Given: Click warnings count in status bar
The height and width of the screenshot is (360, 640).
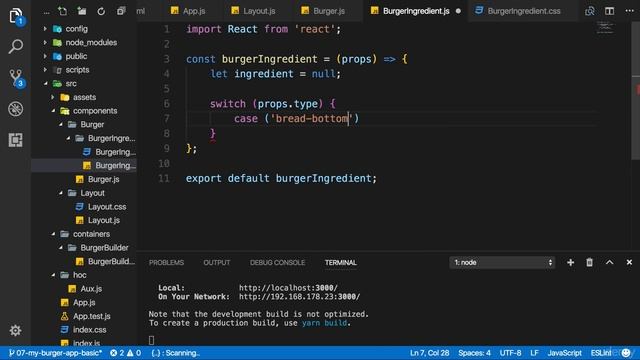Looking at the screenshot, I should [x=134, y=353].
